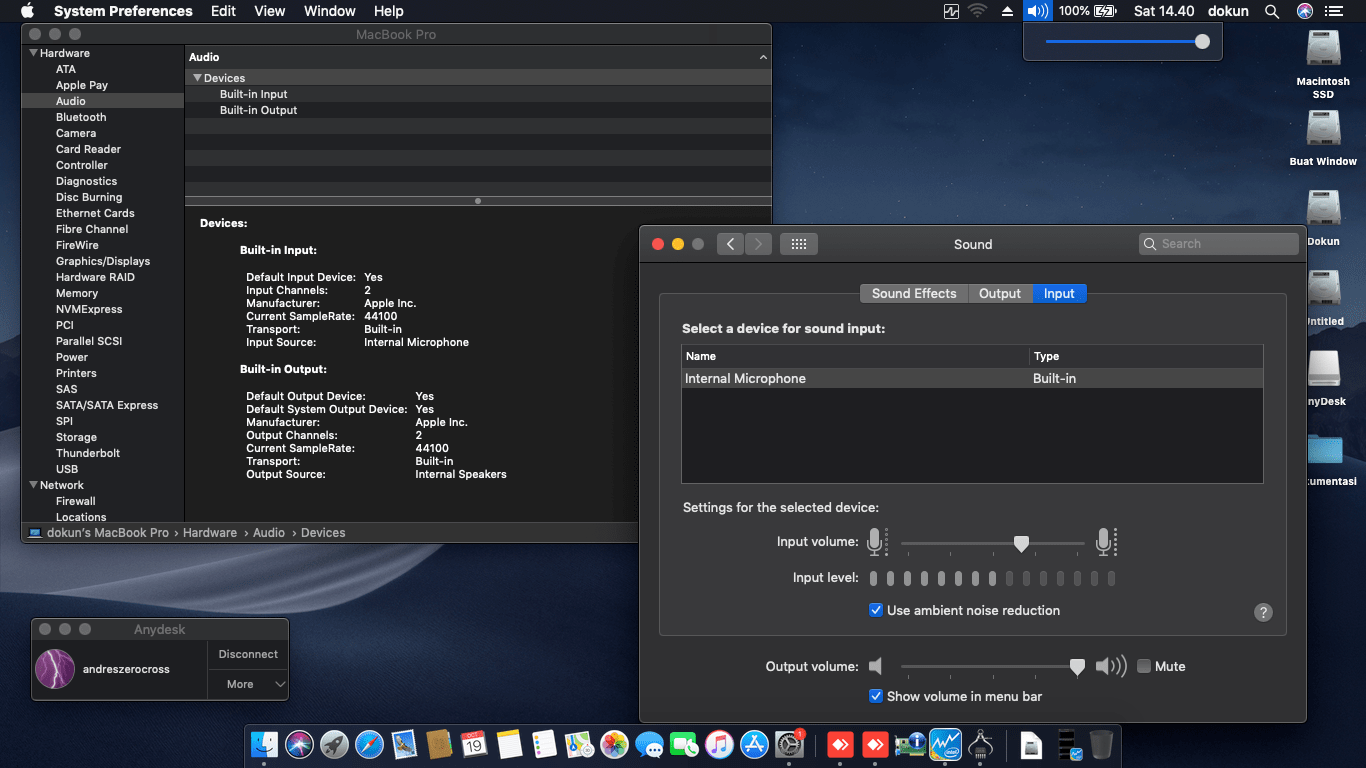Disconnect the Anydesk session
Screen dimensions: 1366x768
point(248,654)
